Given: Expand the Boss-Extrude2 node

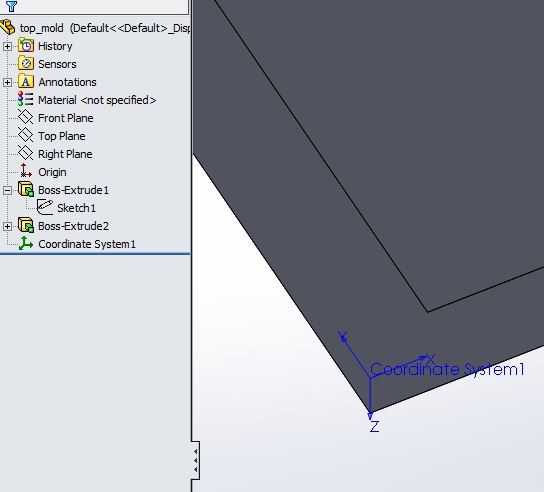Looking at the screenshot, I should [x=7, y=226].
